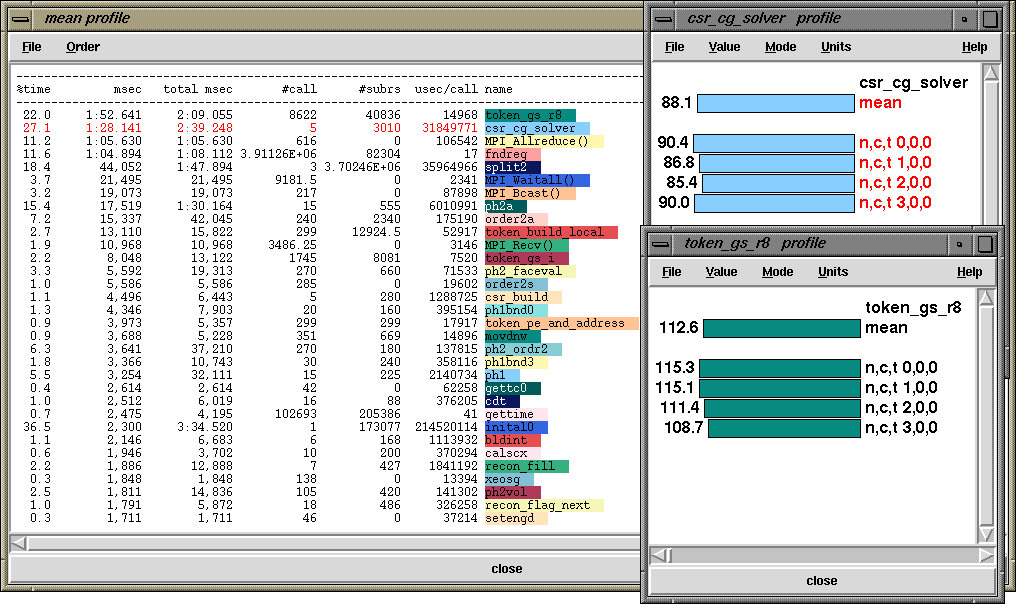Select token_gs_r8 in the mean profile list
The image size is (1016, 604).
click(530, 115)
